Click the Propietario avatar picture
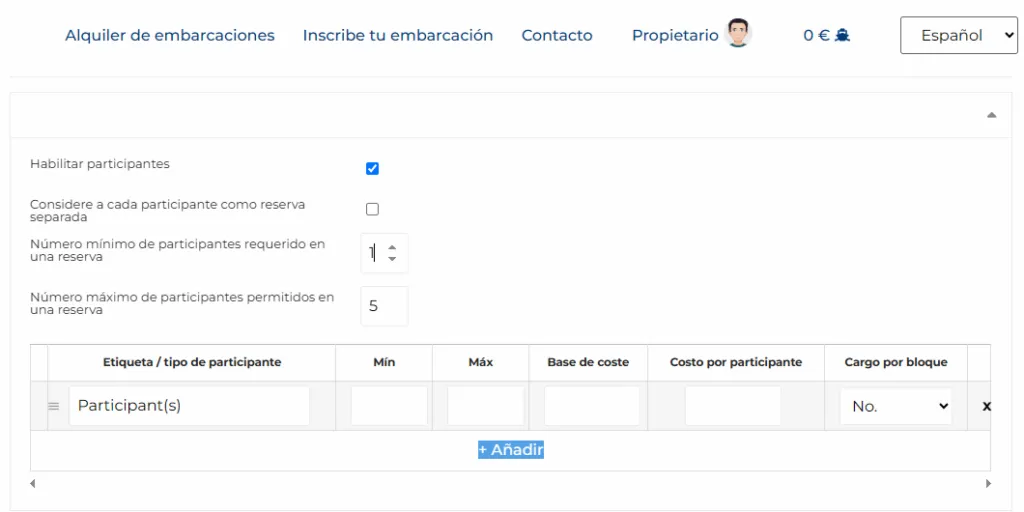Viewport: 1024px width, 512px height. coord(738,33)
